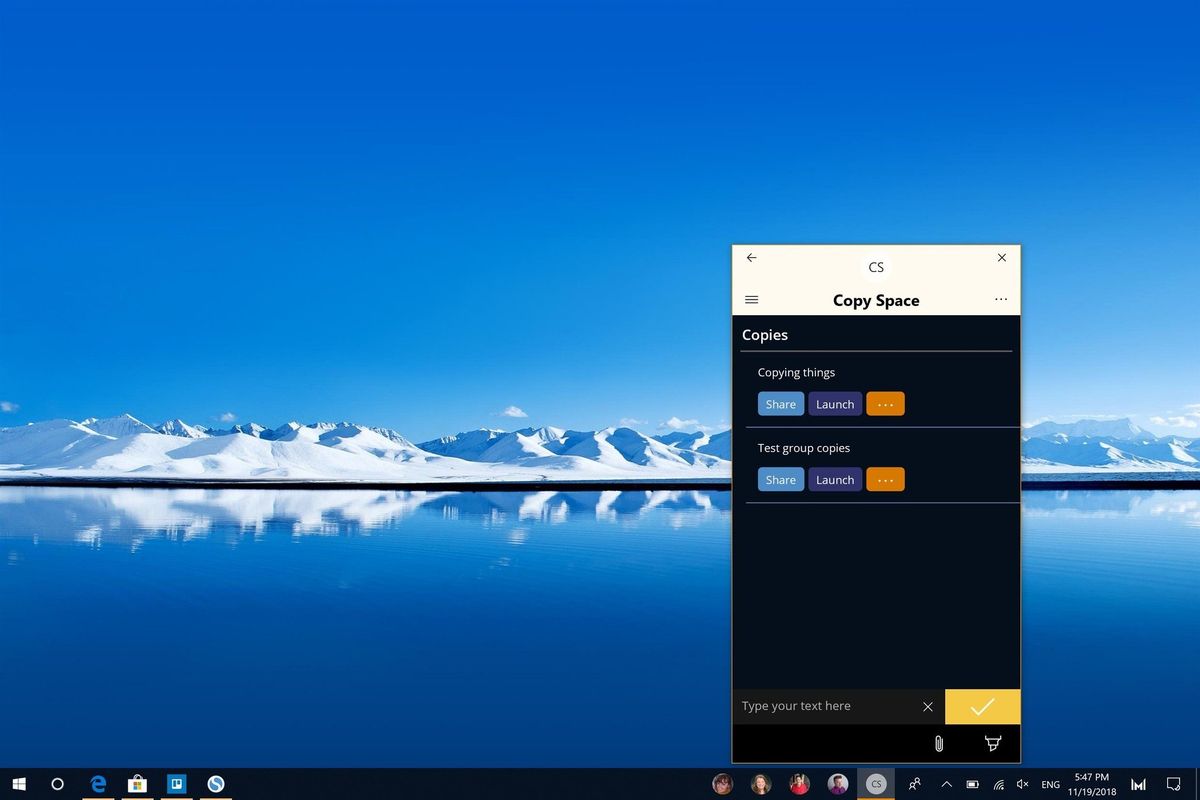The image size is (1200, 800).
Task: Click the CS logo at the top
Action: tap(876, 266)
